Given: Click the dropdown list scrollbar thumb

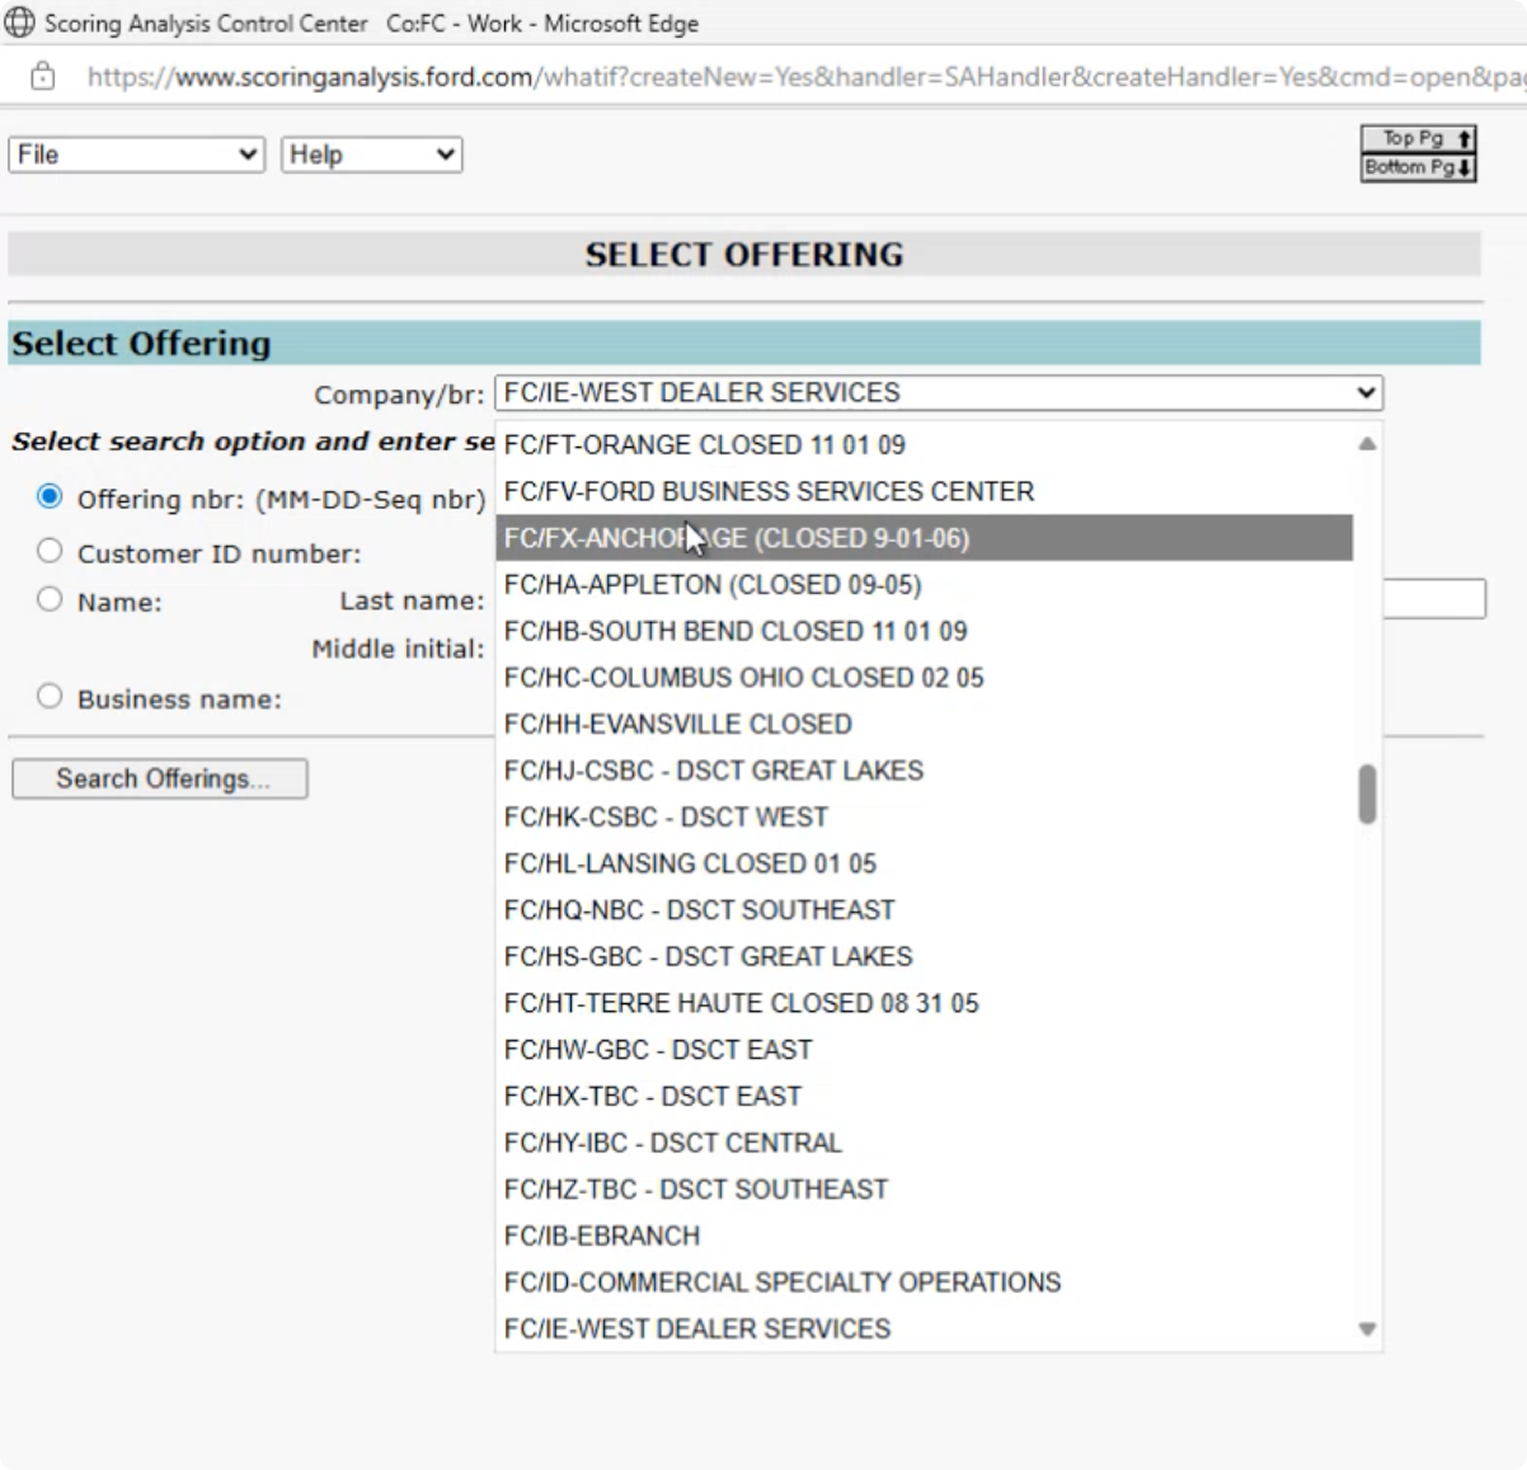Looking at the screenshot, I should coord(1367,794).
